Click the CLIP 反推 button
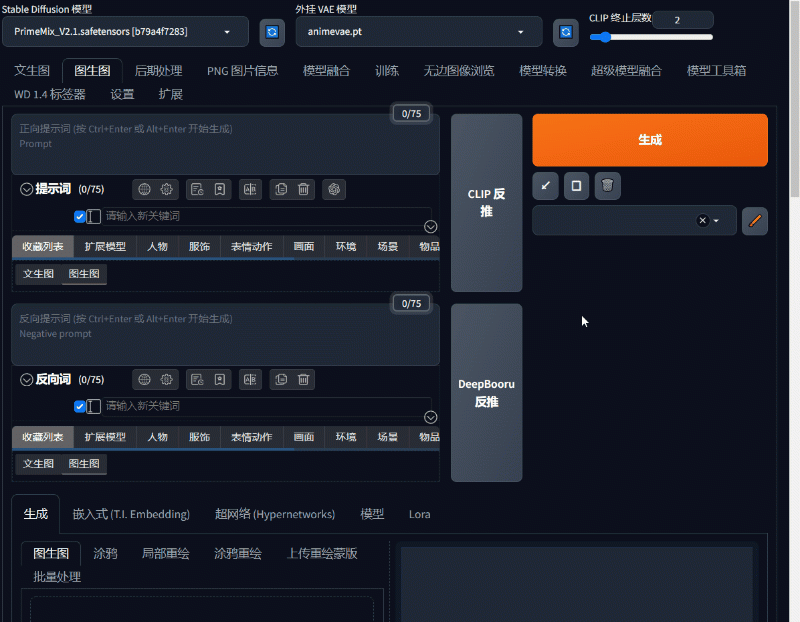The width and height of the screenshot is (800, 622). click(x=486, y=203)
